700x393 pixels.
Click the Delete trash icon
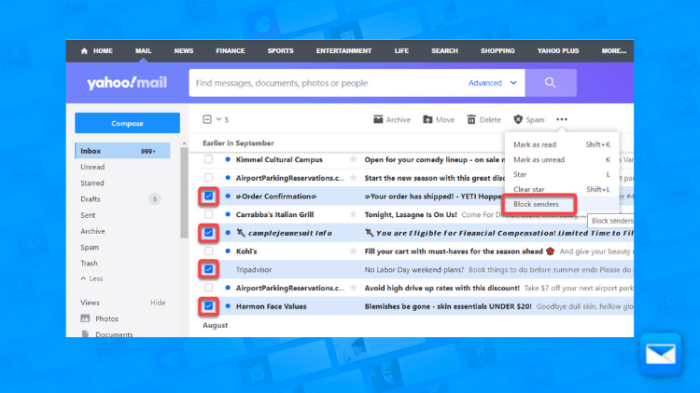point(471,119)
